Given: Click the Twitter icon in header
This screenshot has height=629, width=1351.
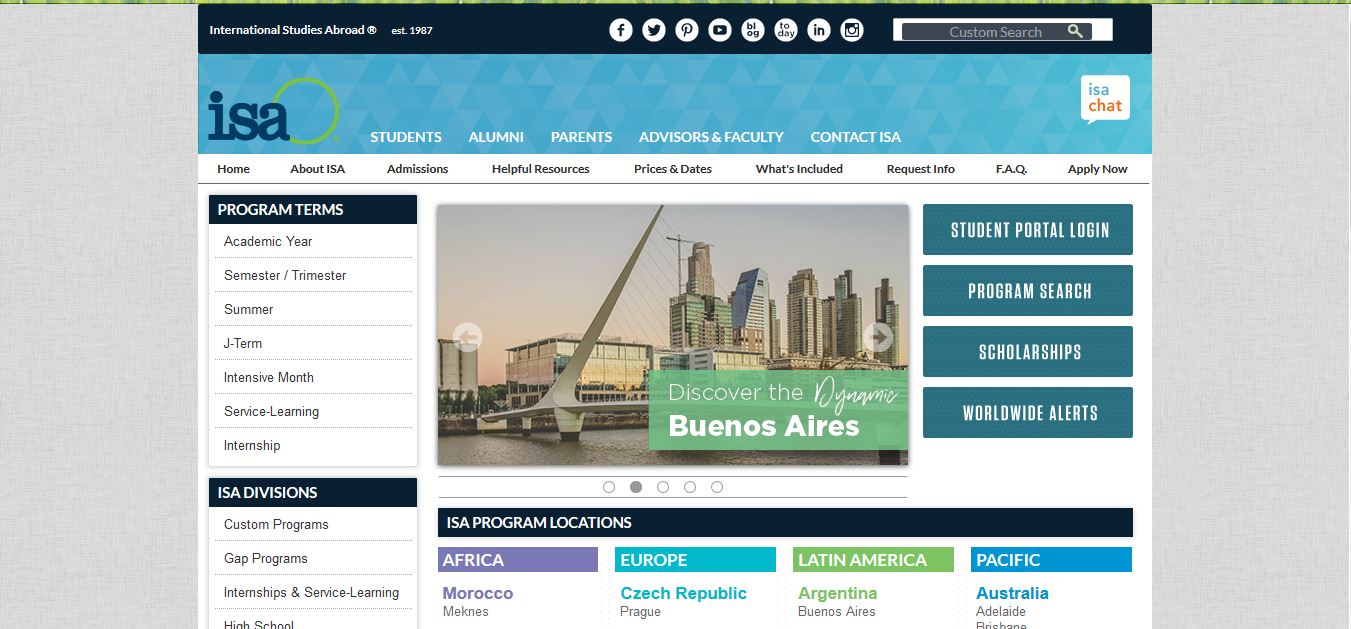Looking at the screenshot, I should point(654,30).
